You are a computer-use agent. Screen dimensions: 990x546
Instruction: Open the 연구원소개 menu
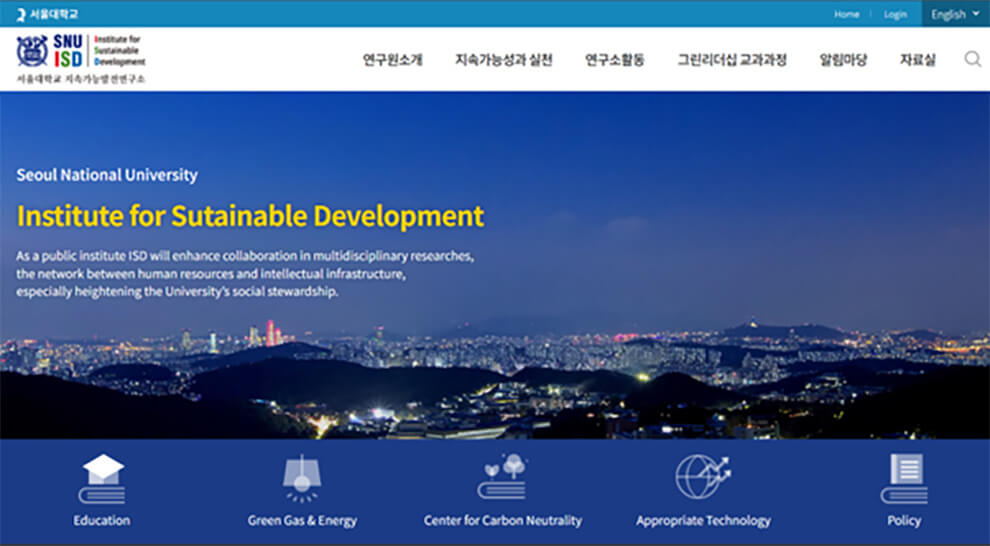point(392,60)
